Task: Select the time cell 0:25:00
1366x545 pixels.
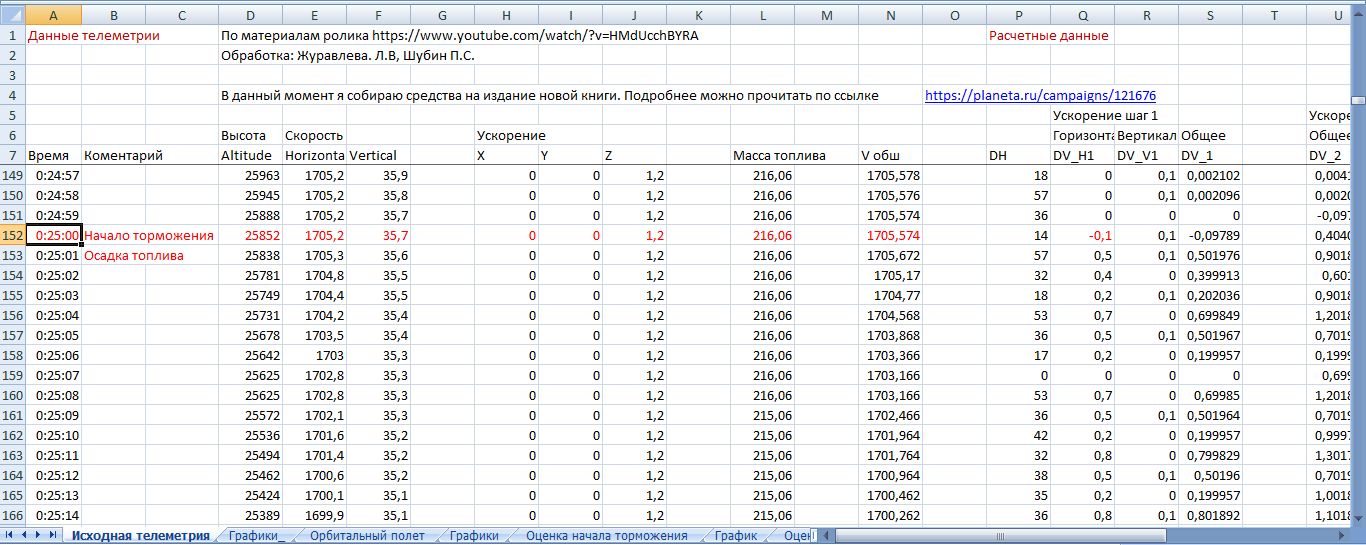Action: coord(53,235)
